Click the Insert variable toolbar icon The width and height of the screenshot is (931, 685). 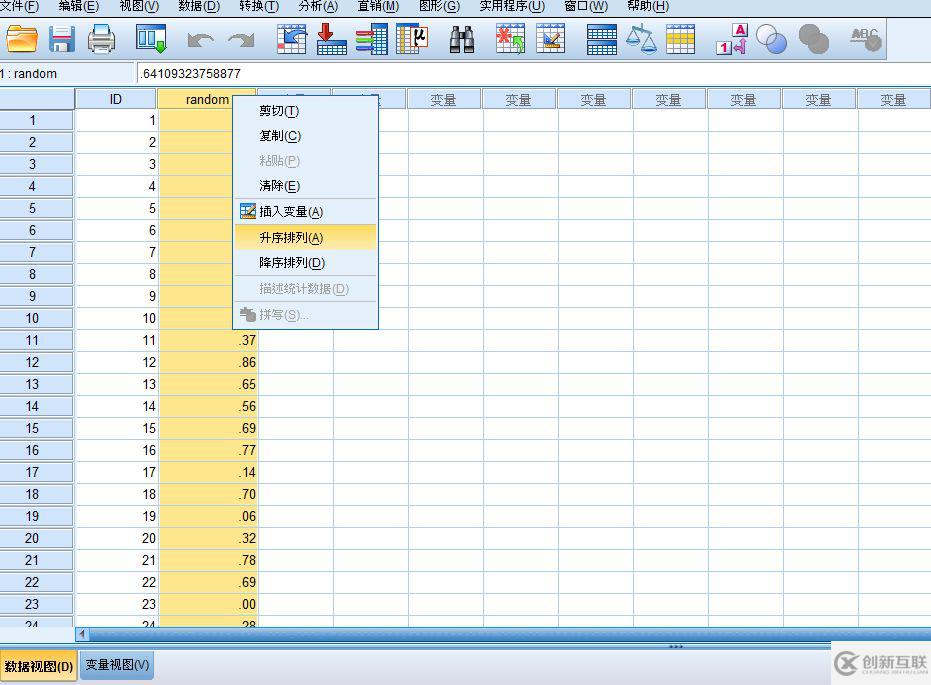click(550, 39)
